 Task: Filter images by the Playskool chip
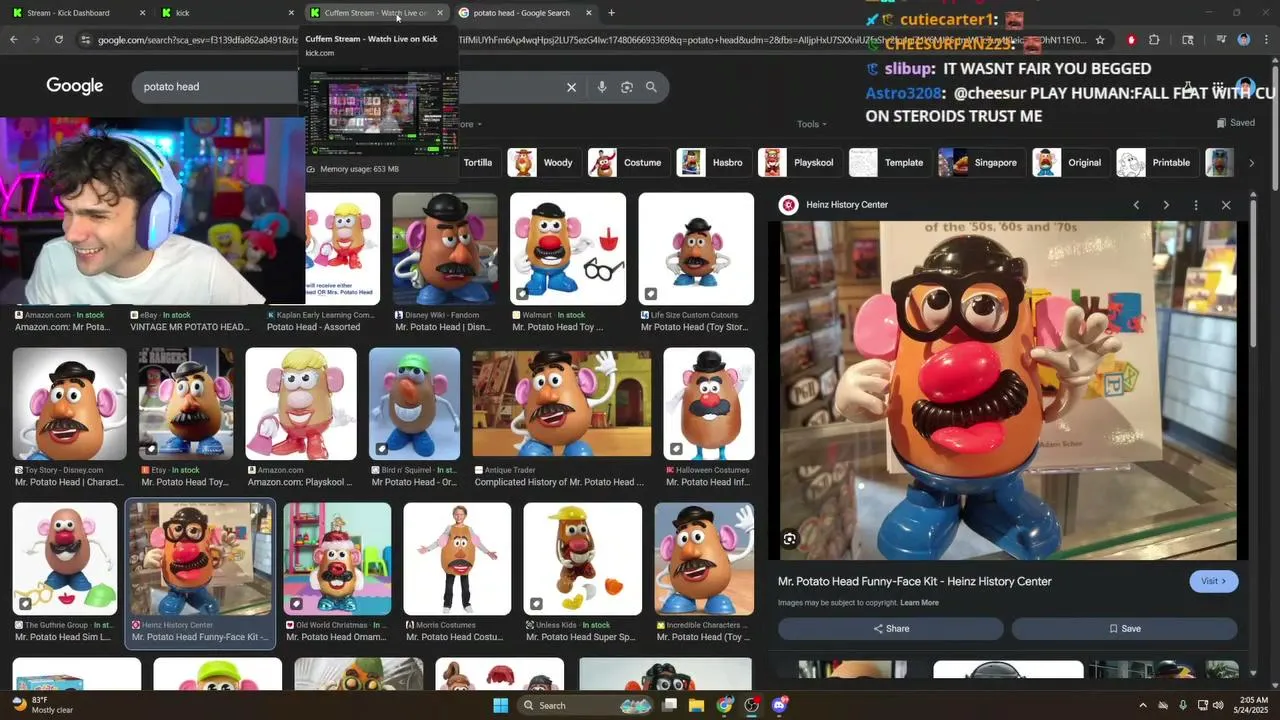pyautogui.click(x=798, y=163)
